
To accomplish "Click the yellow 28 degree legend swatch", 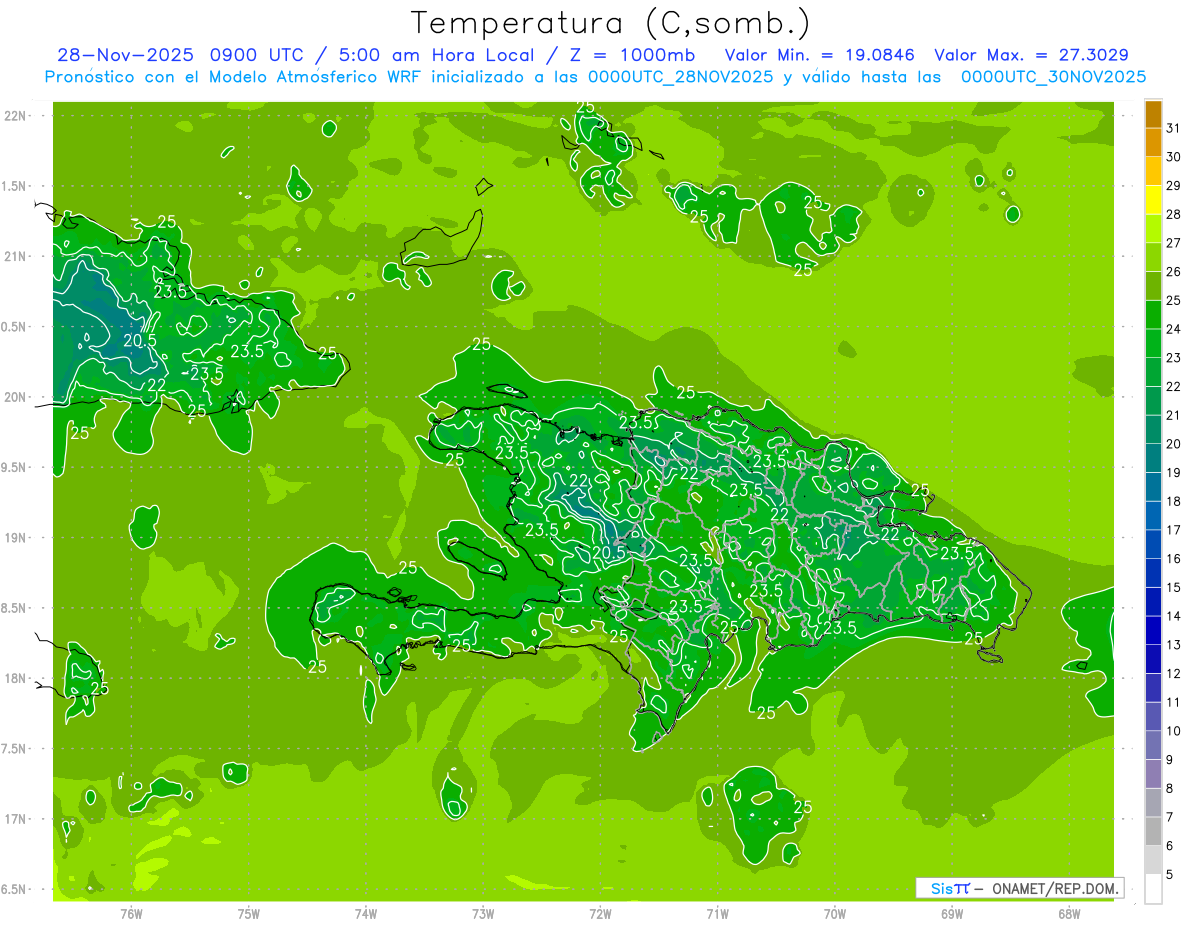I will pyautogui.click(x=1153, y=201).
